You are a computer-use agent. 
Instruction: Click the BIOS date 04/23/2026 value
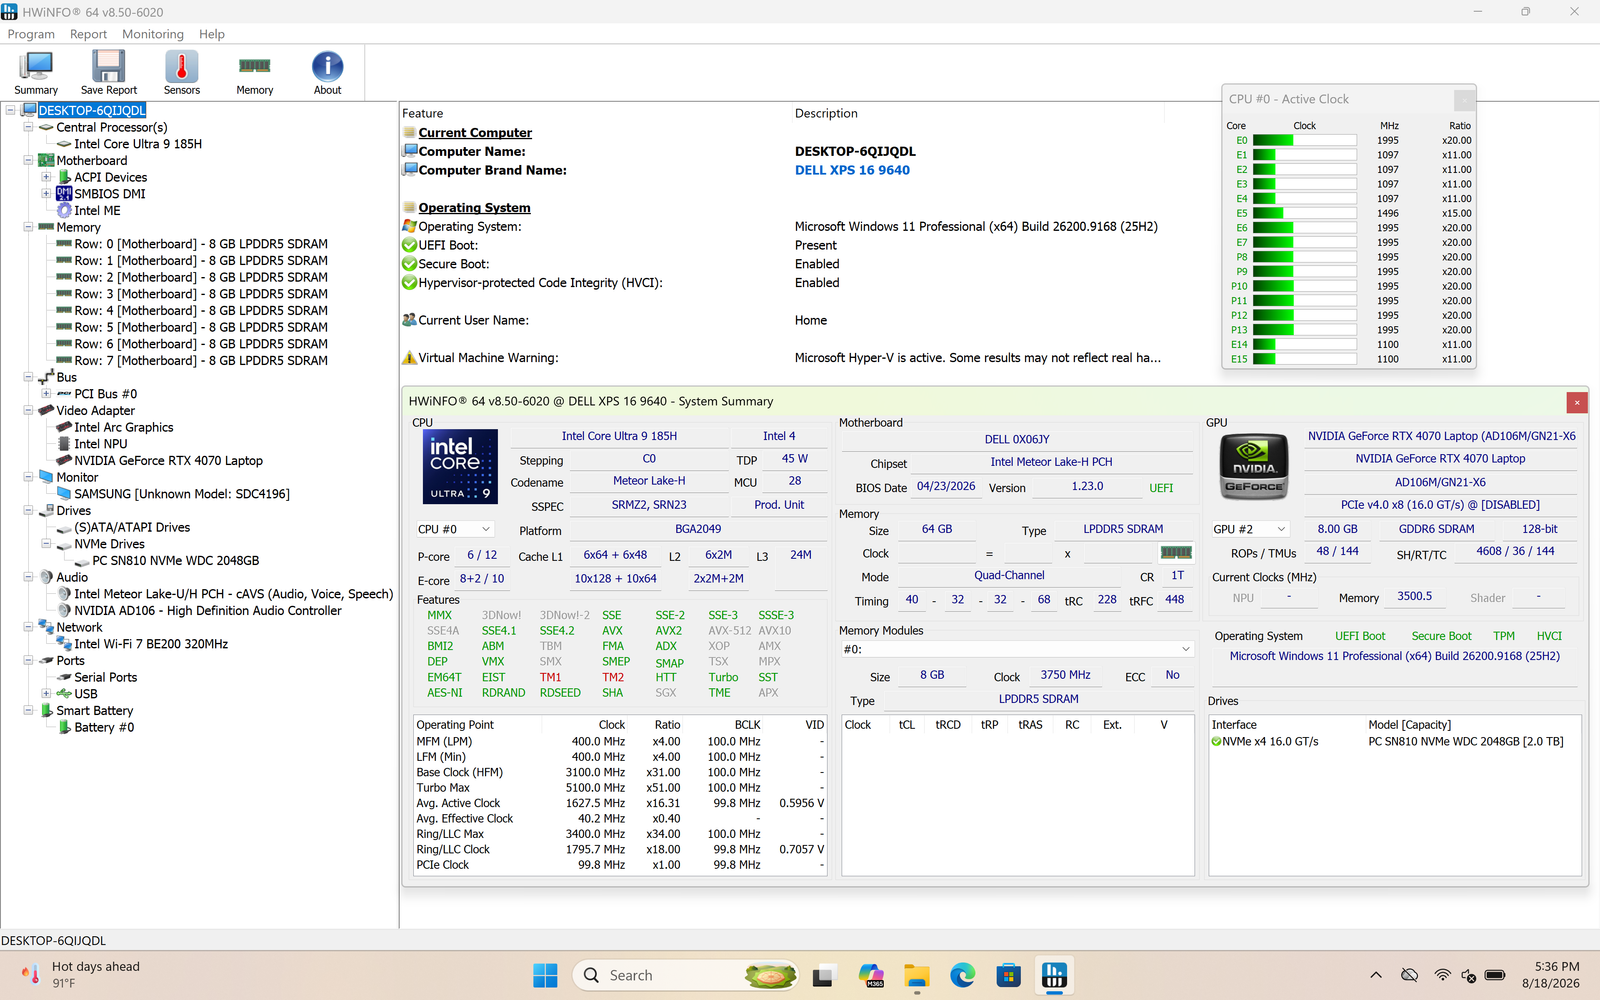point(946,487)
